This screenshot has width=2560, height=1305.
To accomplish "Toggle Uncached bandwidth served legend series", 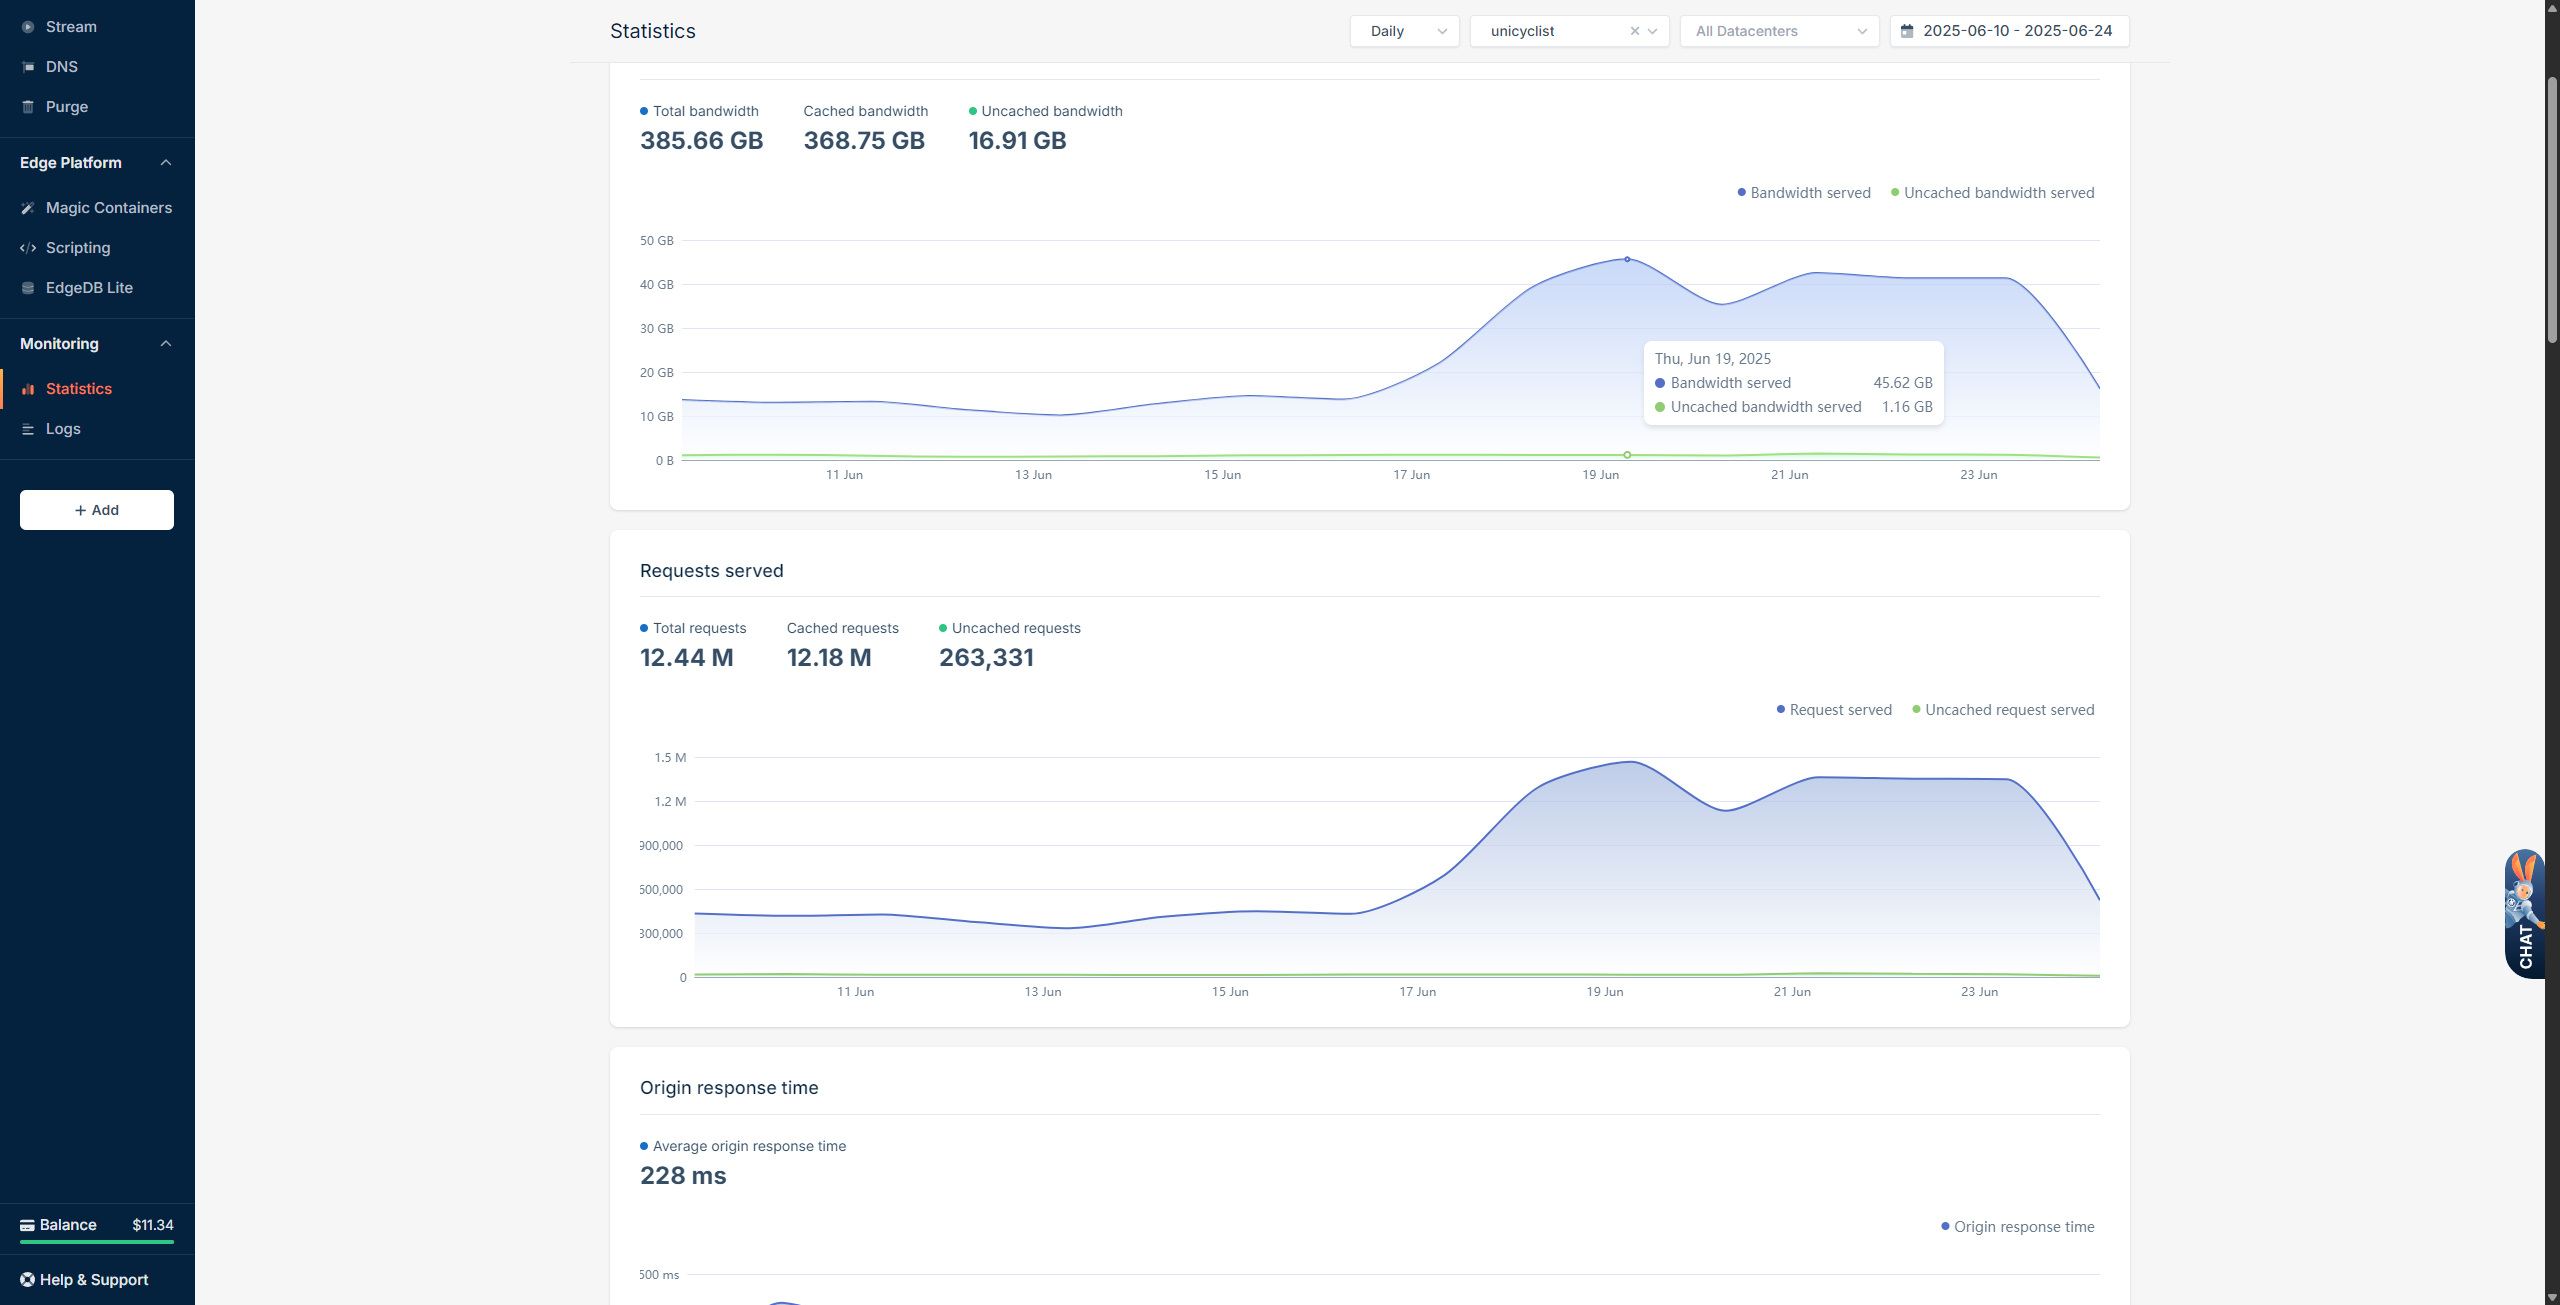I will [1992, 193].
